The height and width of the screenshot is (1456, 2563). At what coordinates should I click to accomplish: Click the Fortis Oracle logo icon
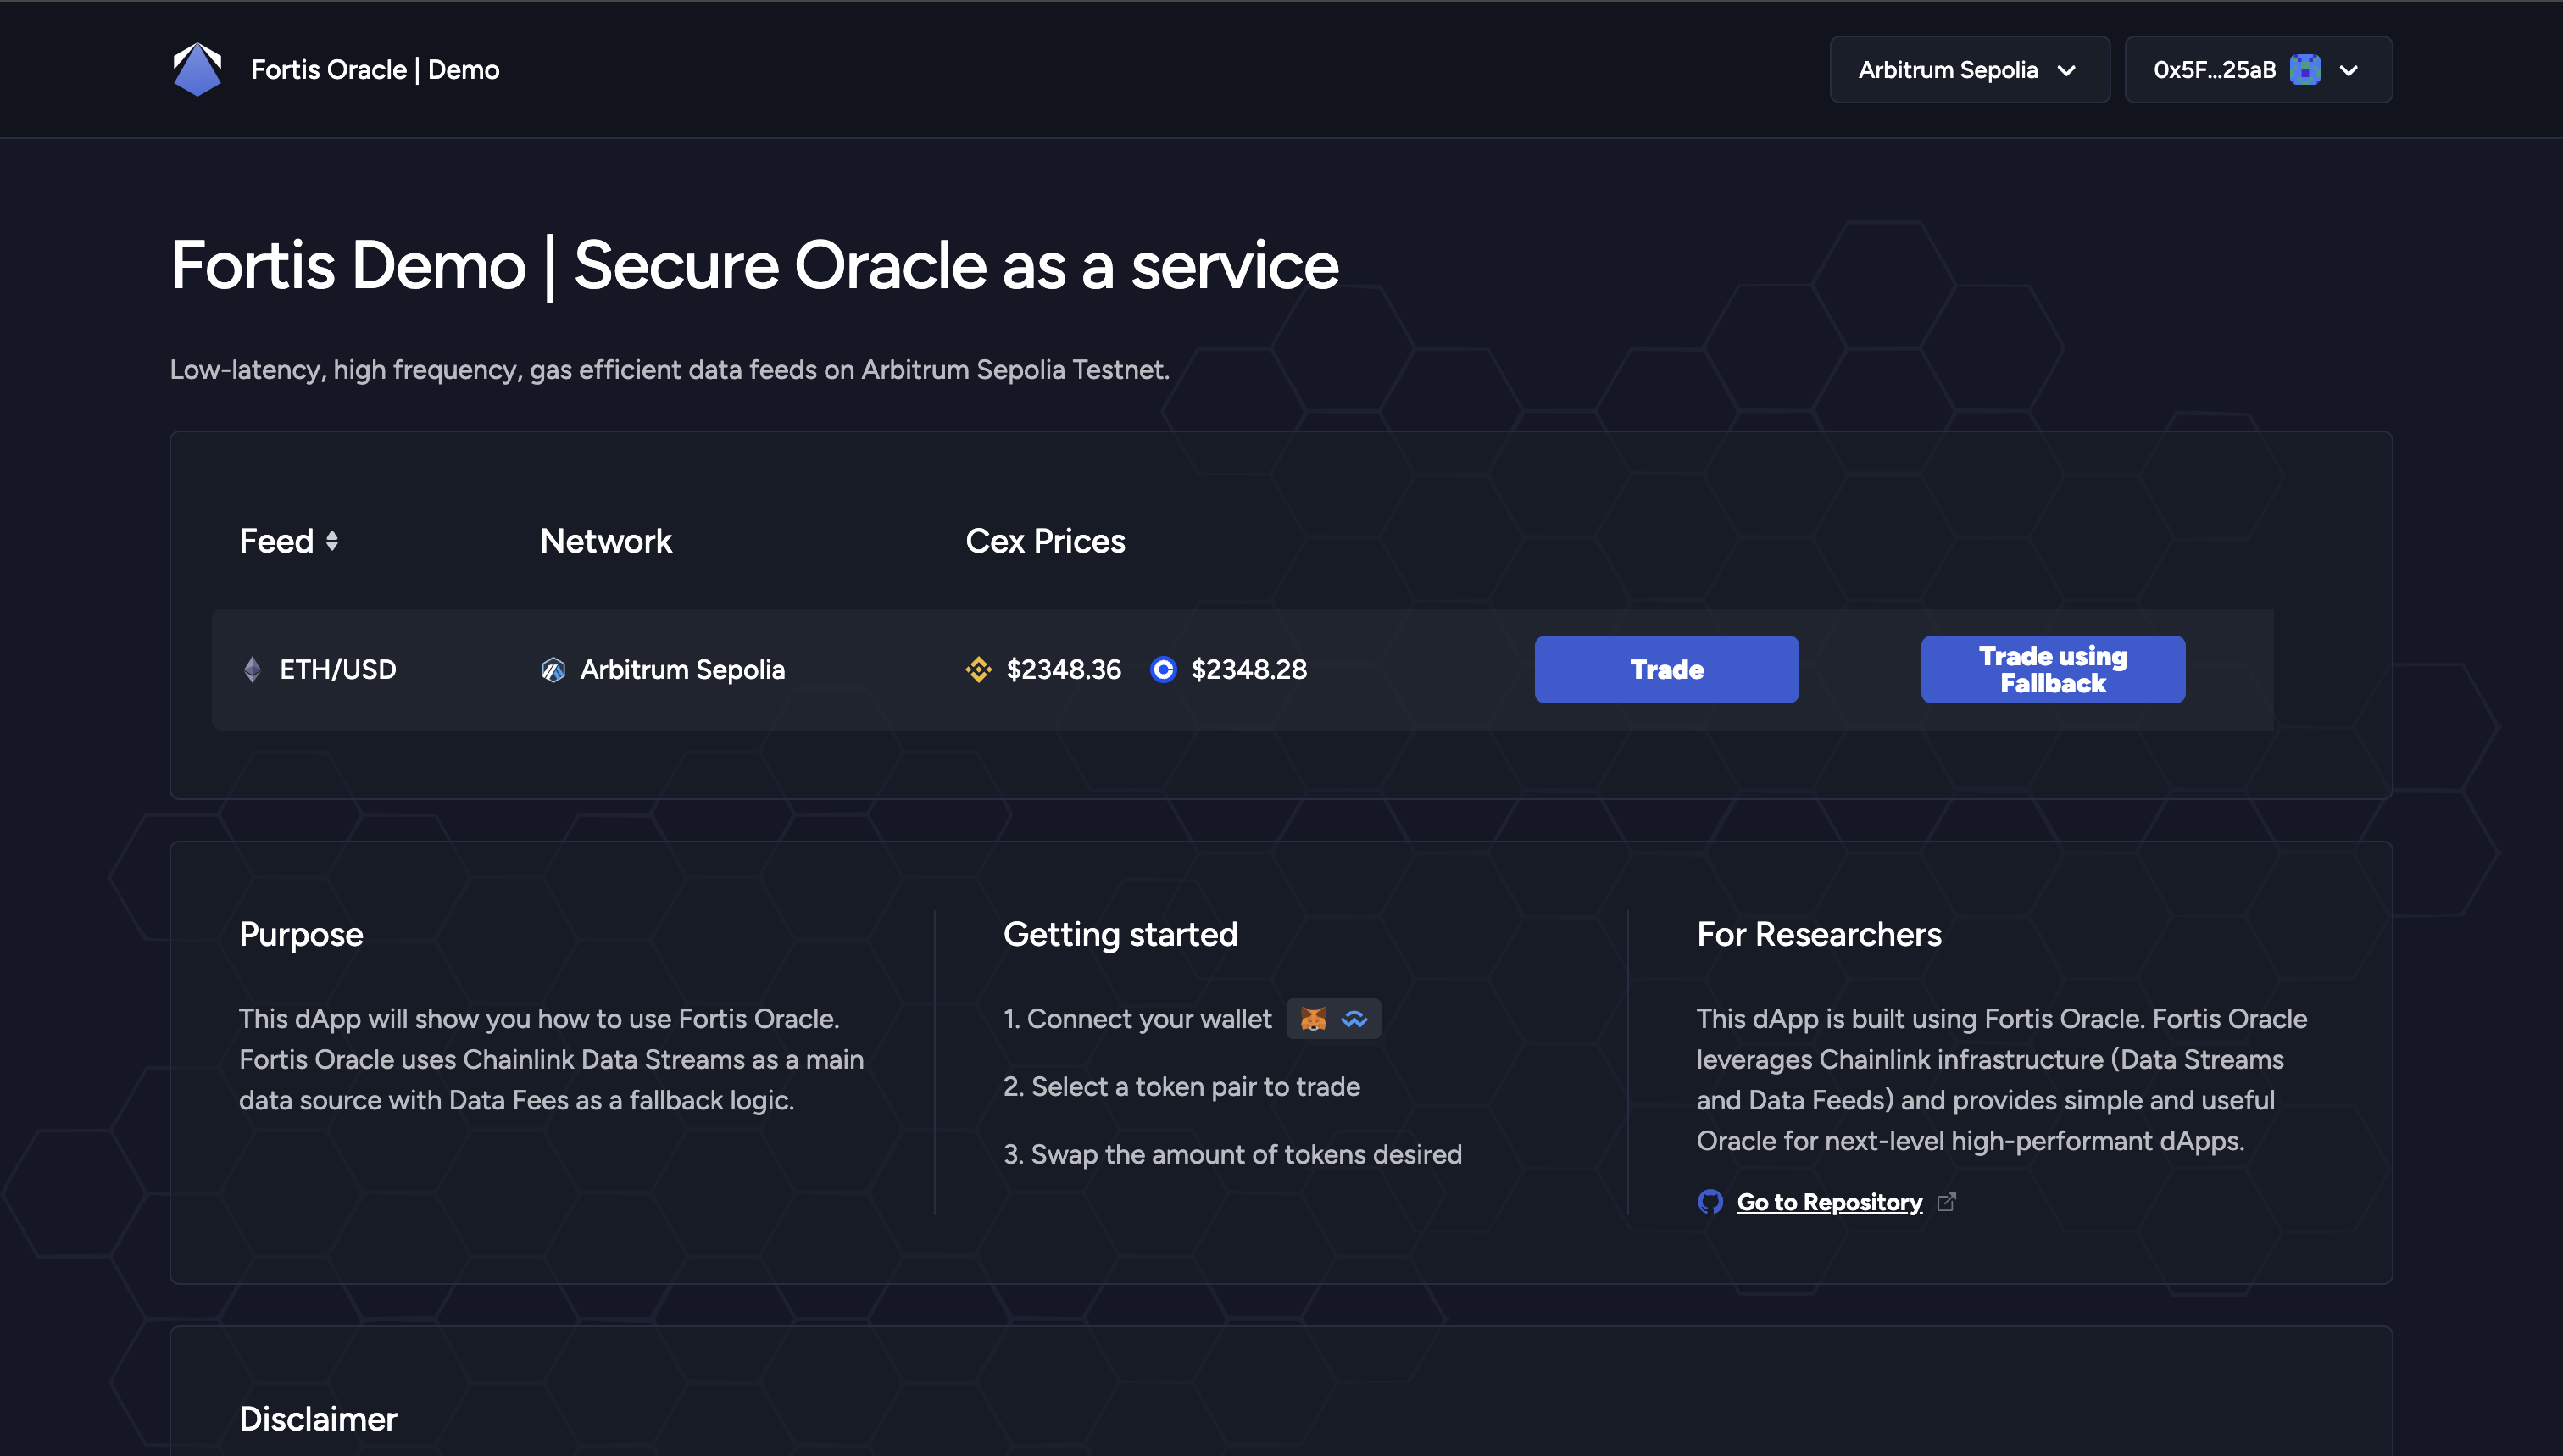[x=197, y=69]
